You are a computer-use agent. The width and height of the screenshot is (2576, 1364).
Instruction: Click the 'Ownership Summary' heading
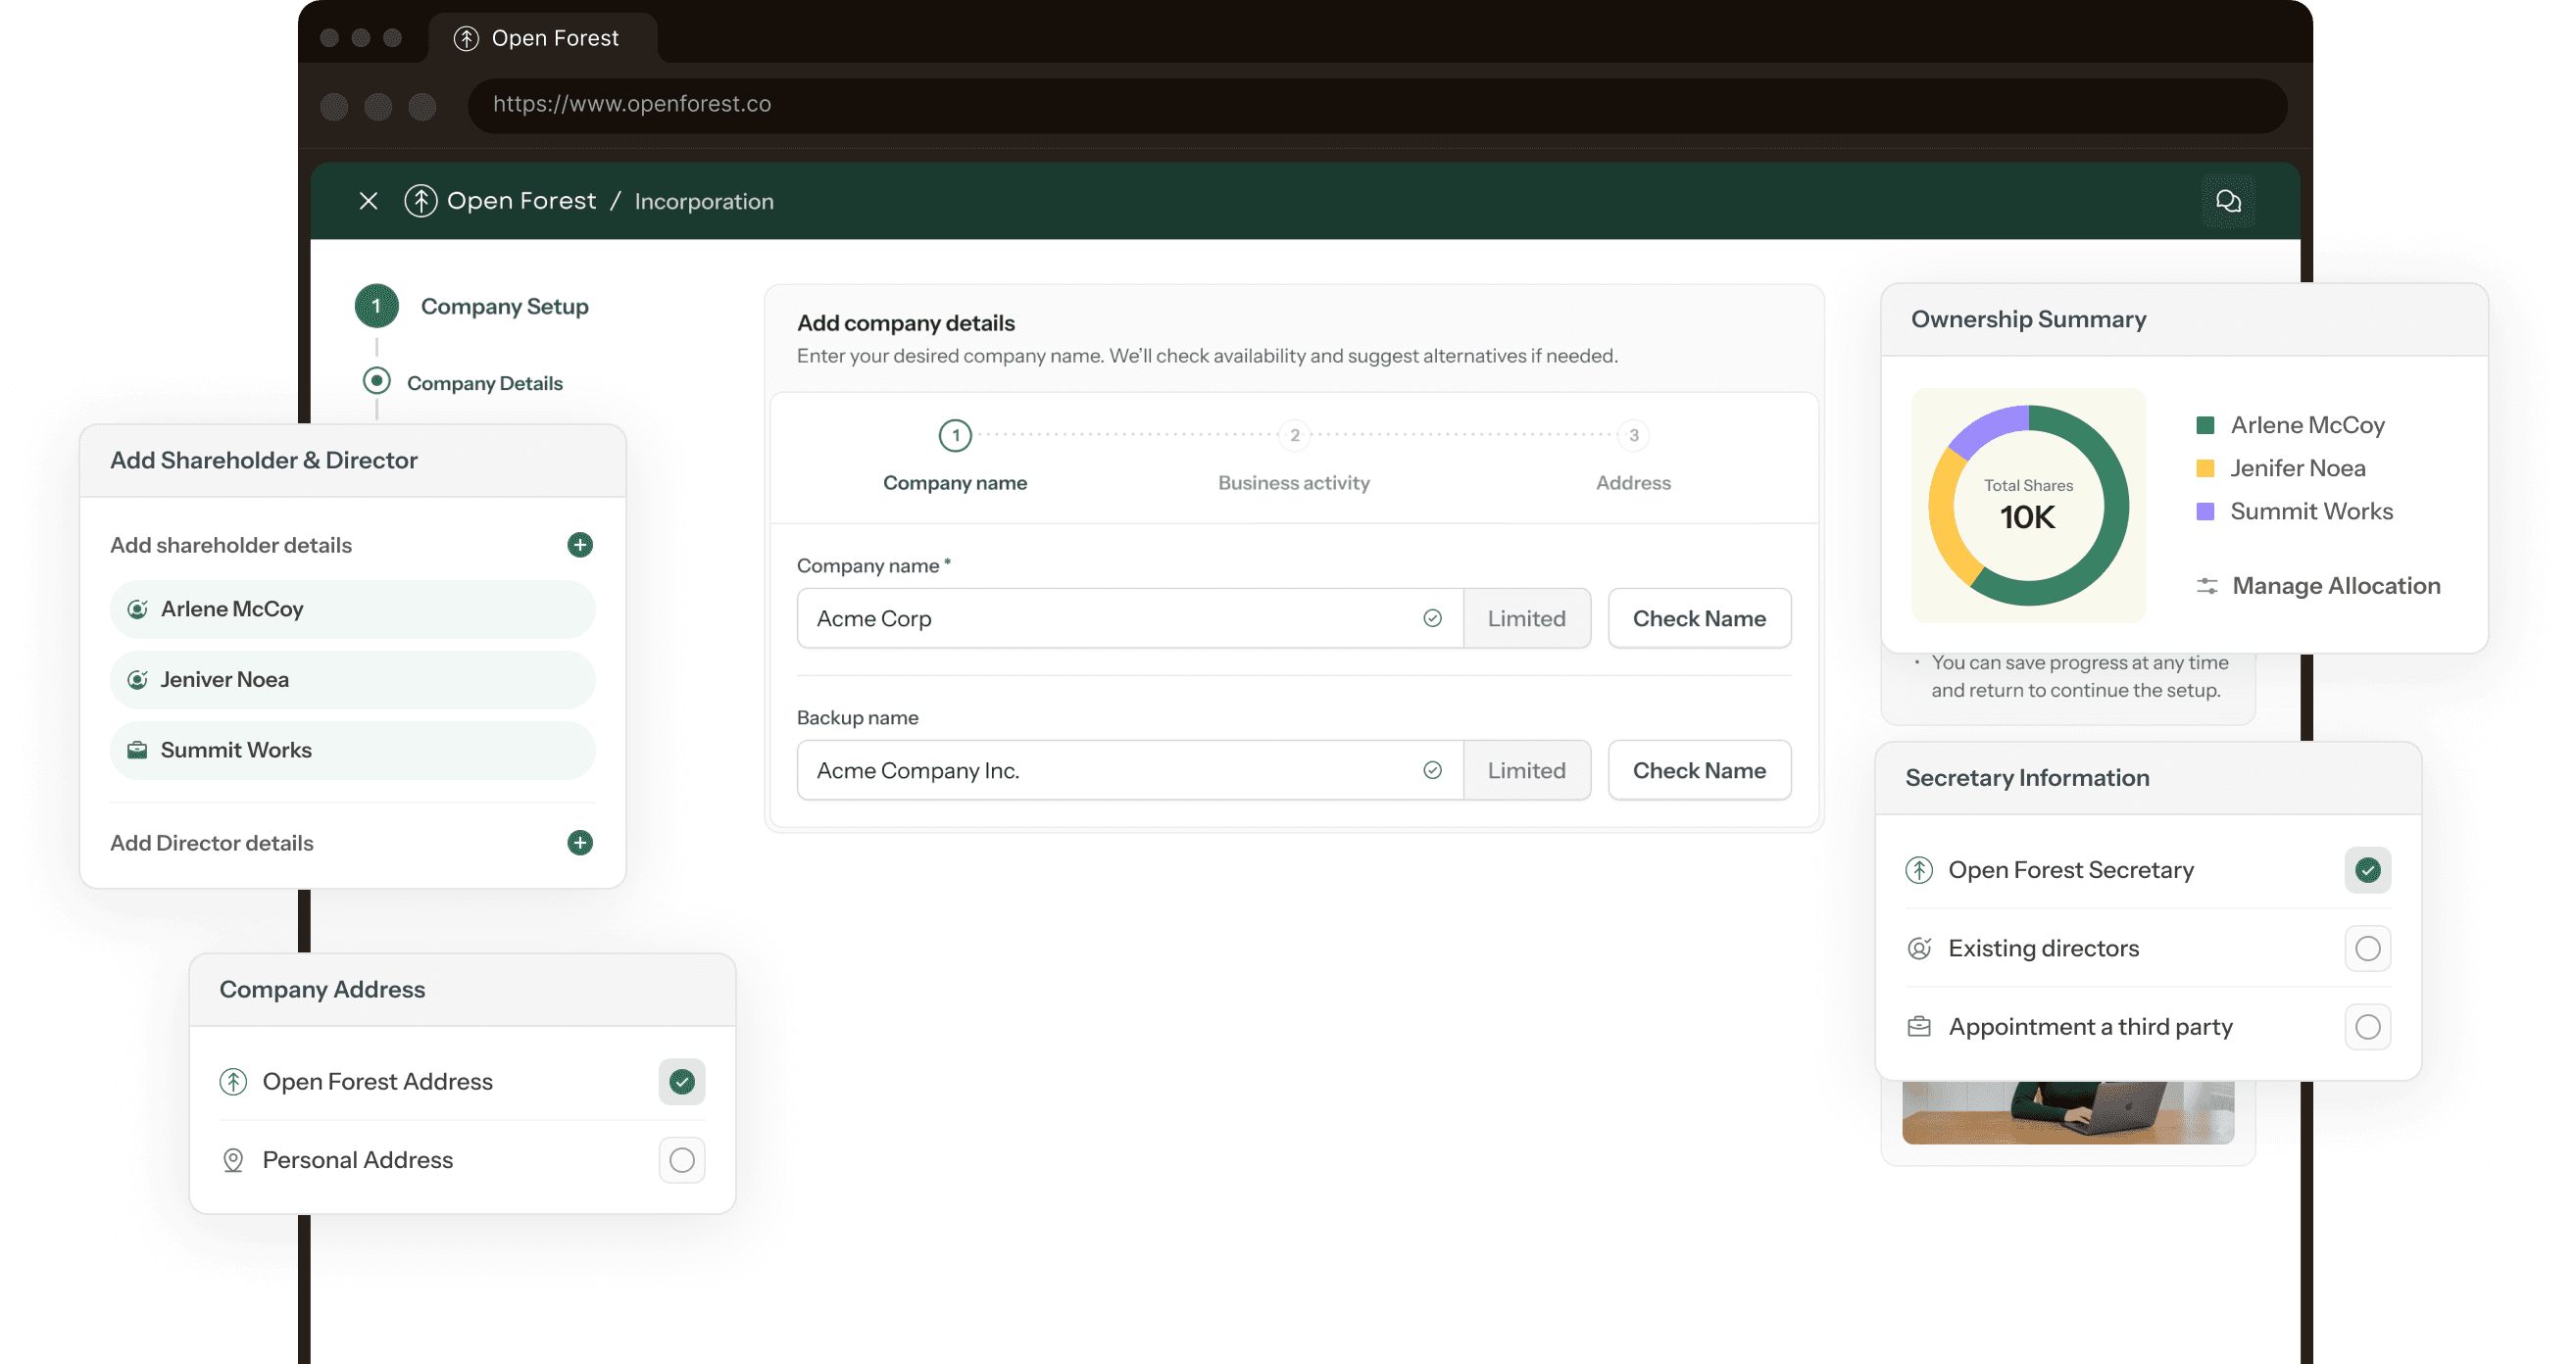click(x=2028, y=319)
